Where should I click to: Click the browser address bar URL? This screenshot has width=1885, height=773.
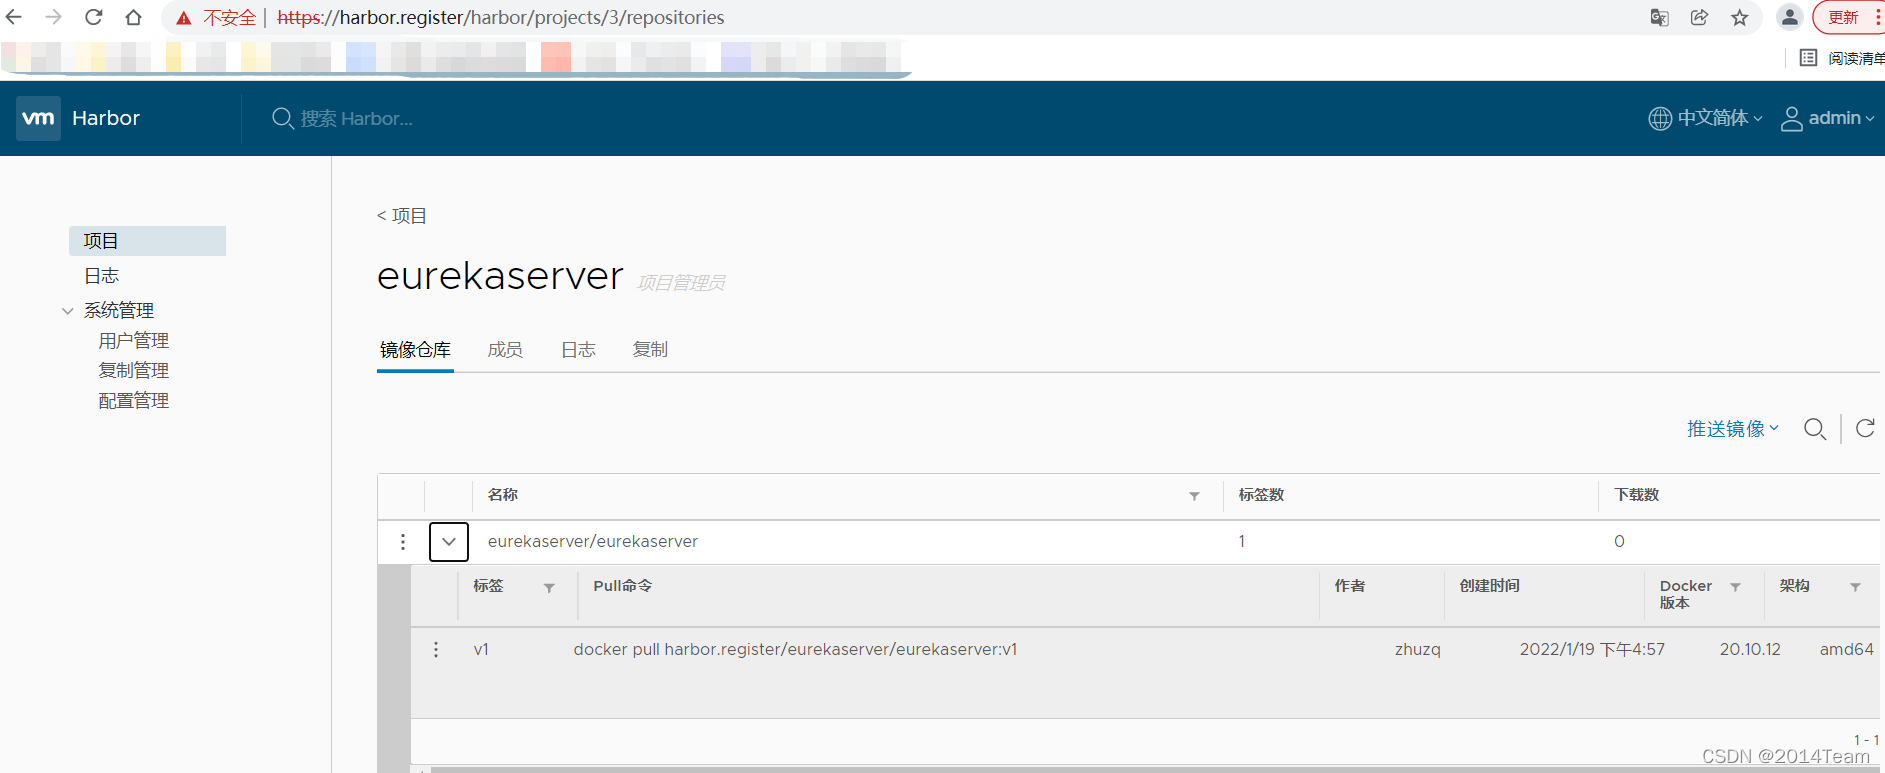coord(500,17)
